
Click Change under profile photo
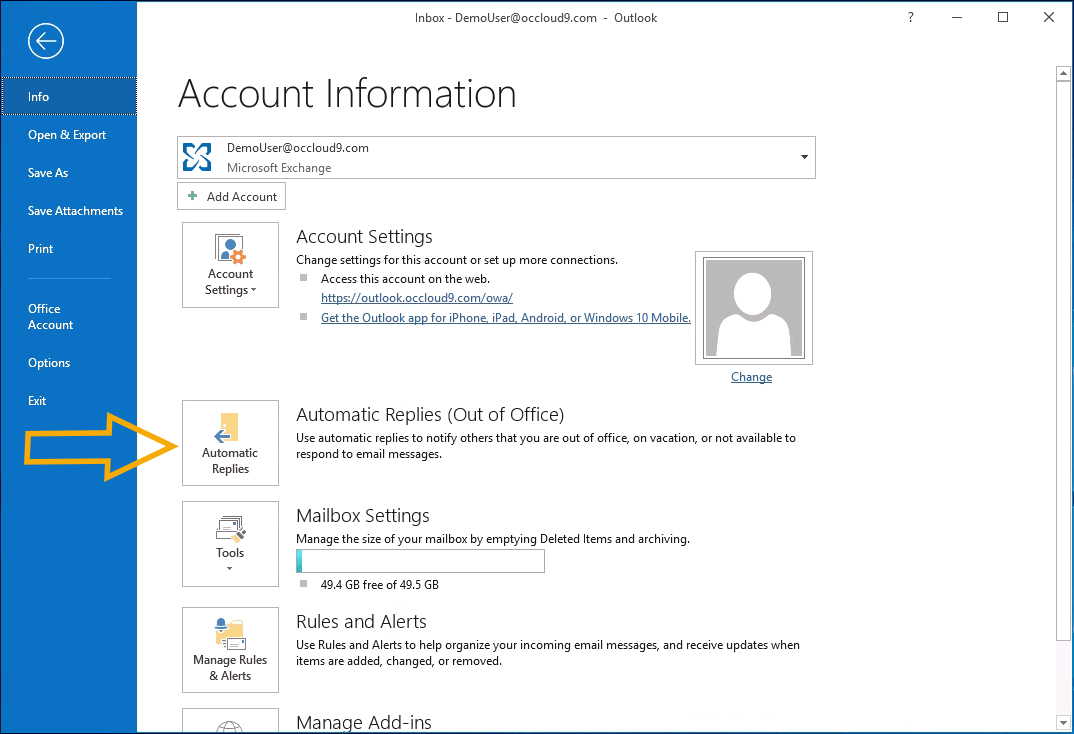(x=751, y=377)
